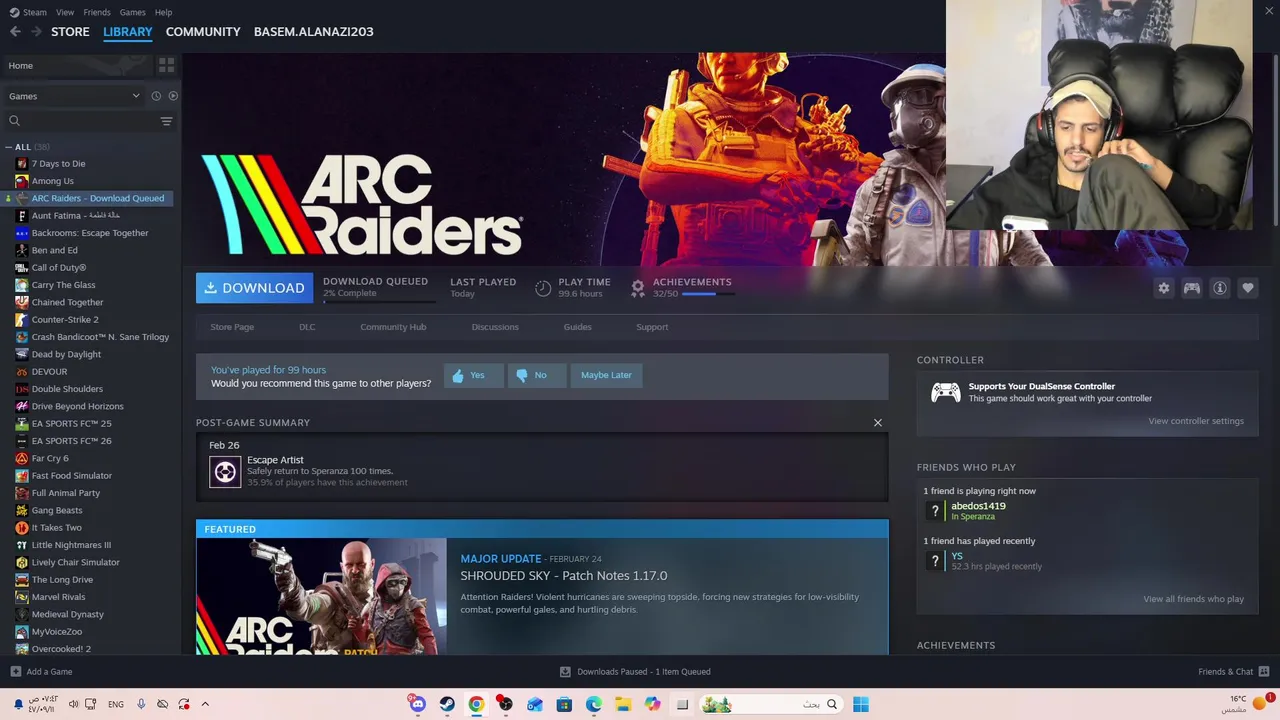Open Friends & Chat icon at bottom right
The width and height of the screenshot is (1280, 720).
1264,671
